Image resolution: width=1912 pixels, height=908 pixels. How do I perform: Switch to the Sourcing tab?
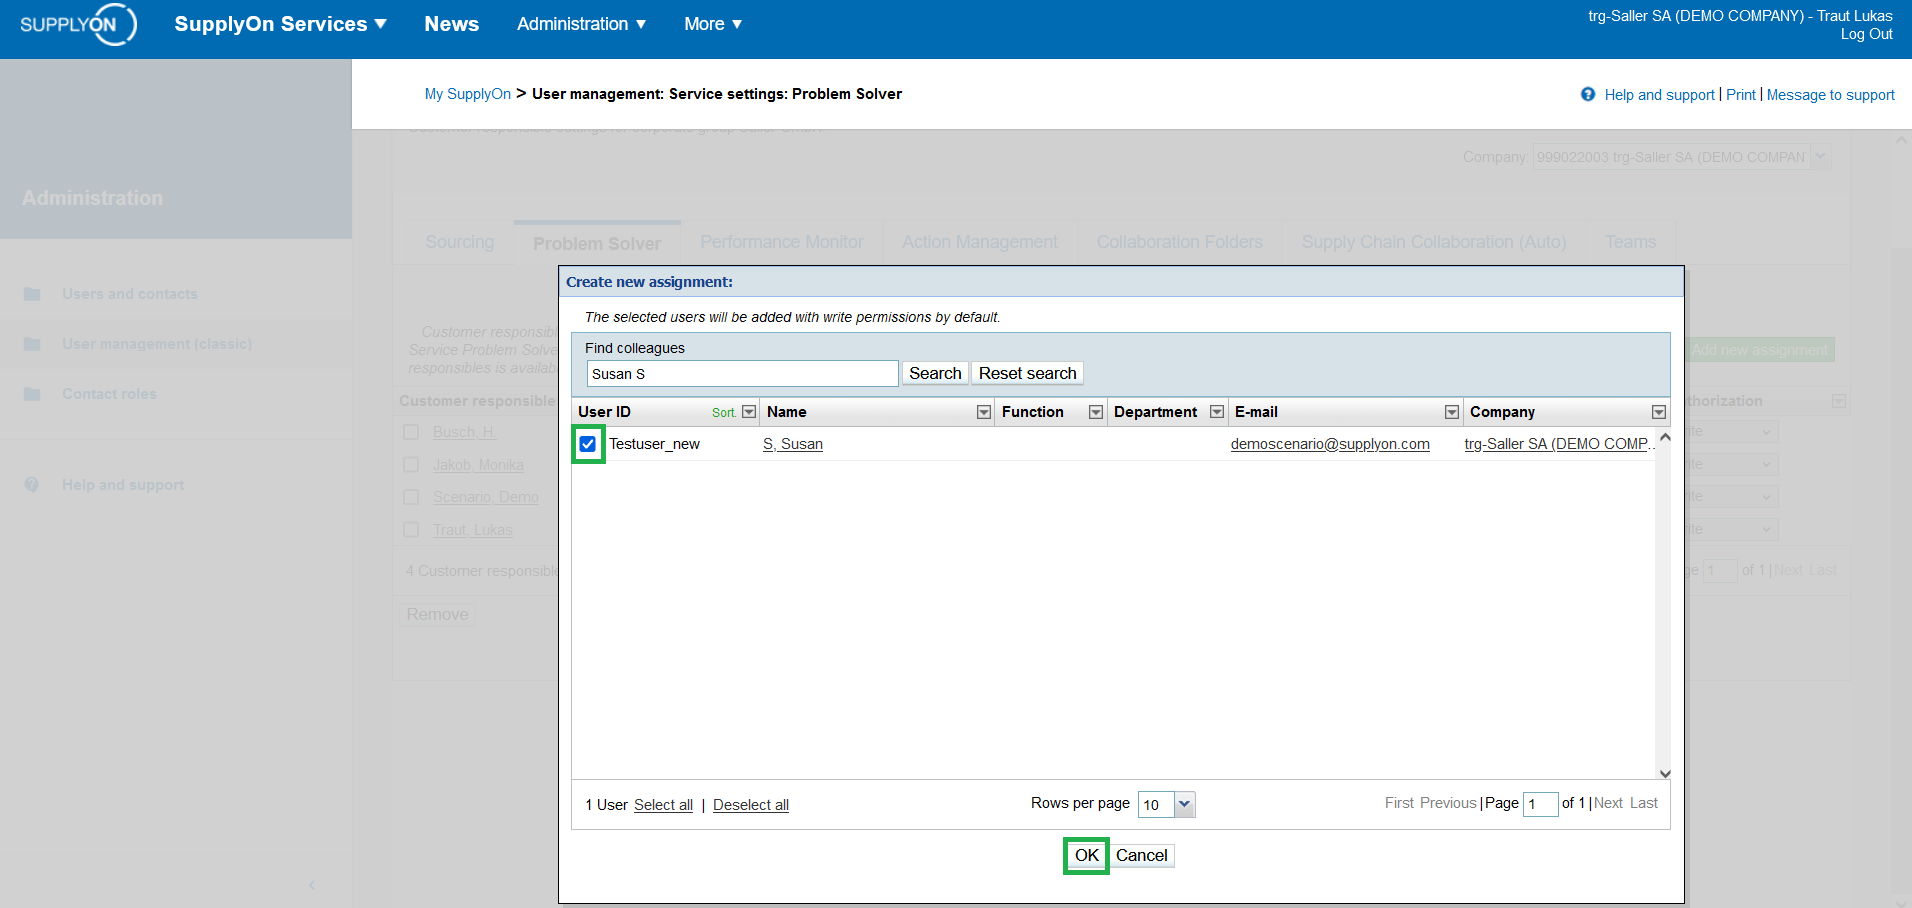click(x=459, y=242)
